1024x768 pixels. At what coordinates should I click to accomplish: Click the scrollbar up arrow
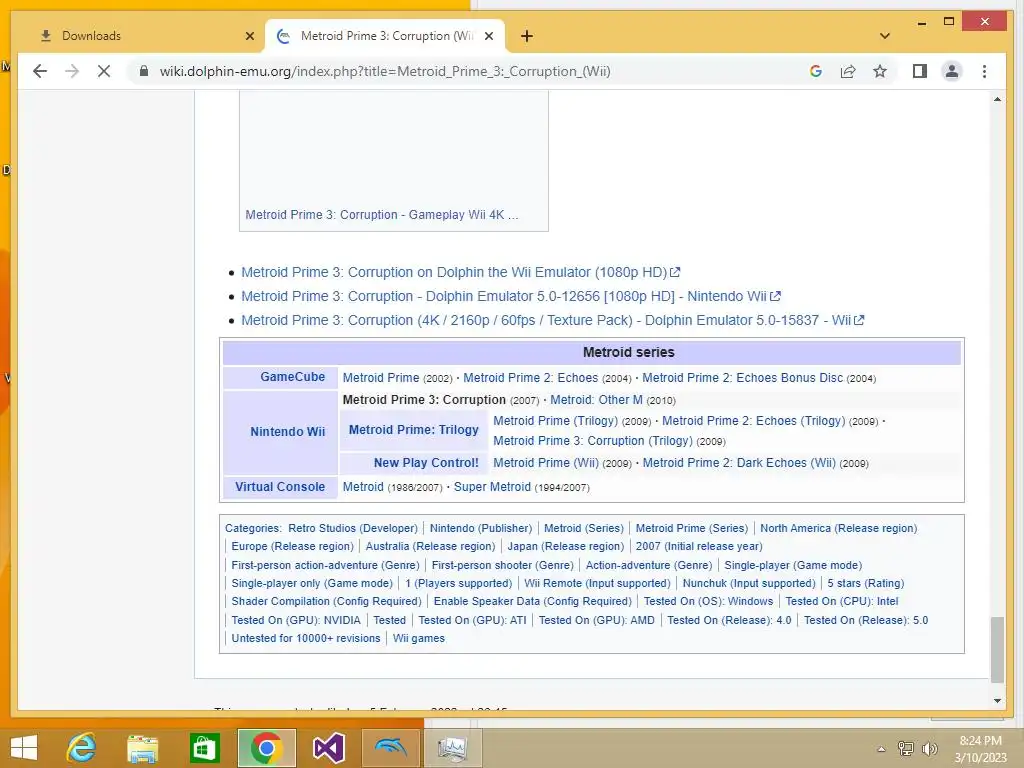tap(997, 99)
